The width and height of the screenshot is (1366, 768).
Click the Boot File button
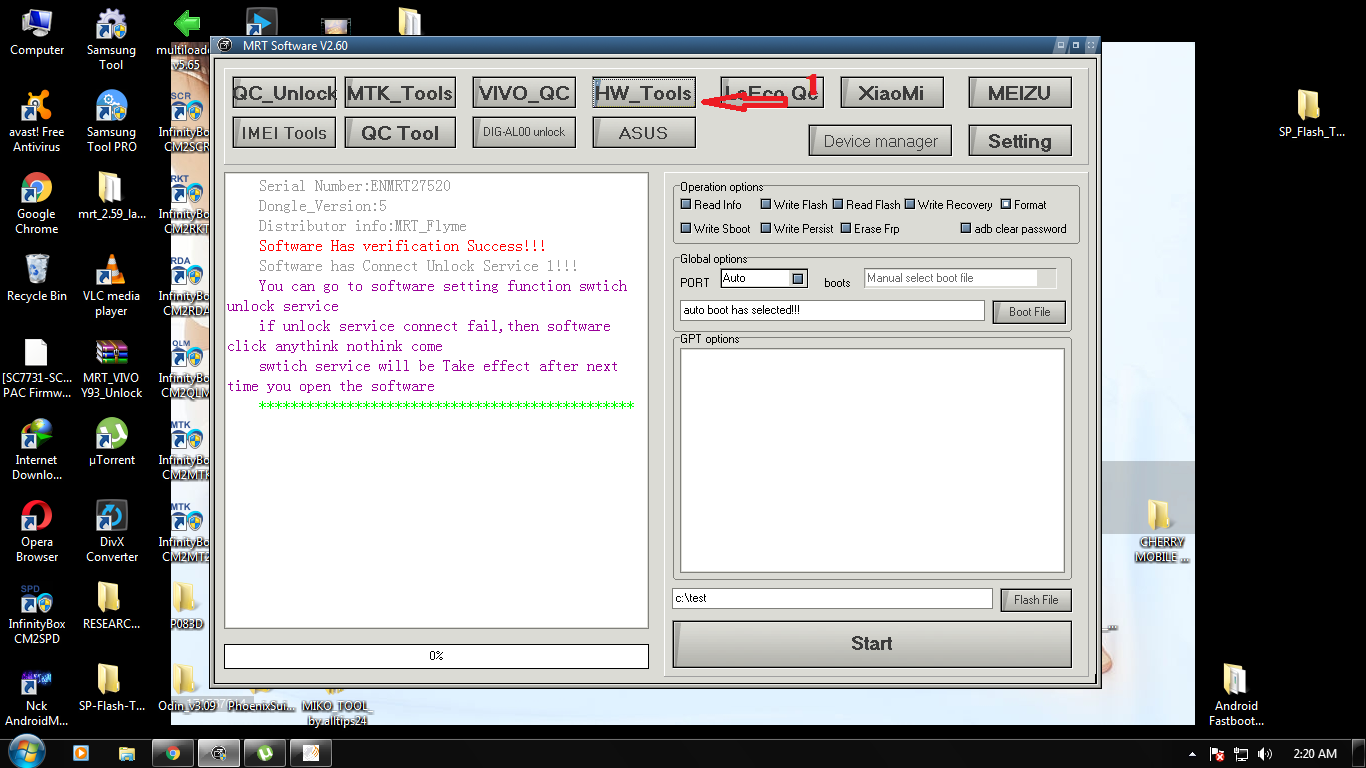(x=1029, y=312)
